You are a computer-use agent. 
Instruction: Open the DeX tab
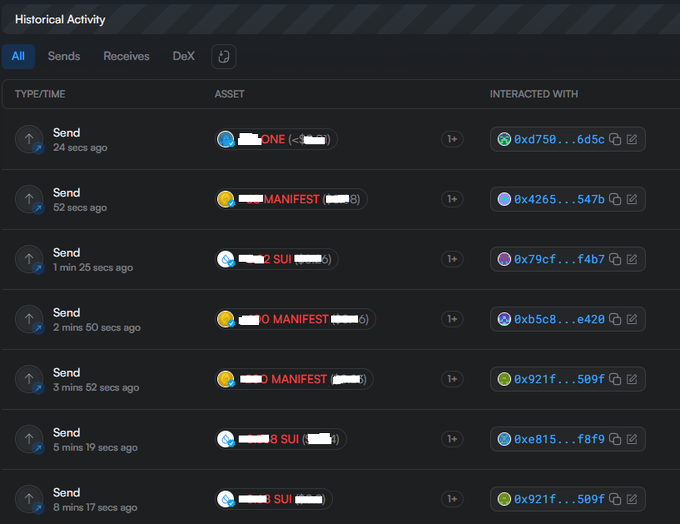183,56
